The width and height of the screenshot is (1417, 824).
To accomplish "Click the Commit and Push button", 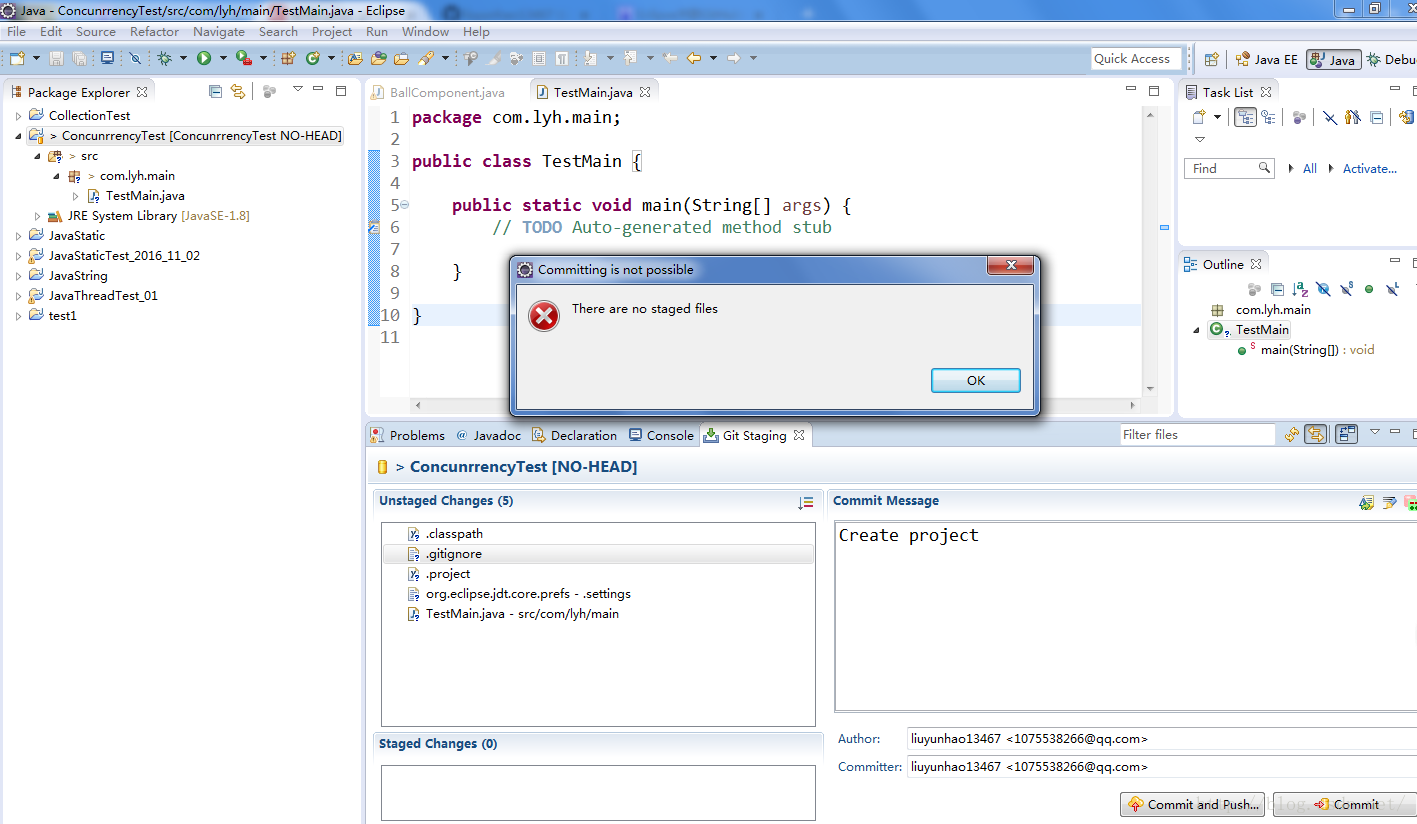I will pos(1193,804).
